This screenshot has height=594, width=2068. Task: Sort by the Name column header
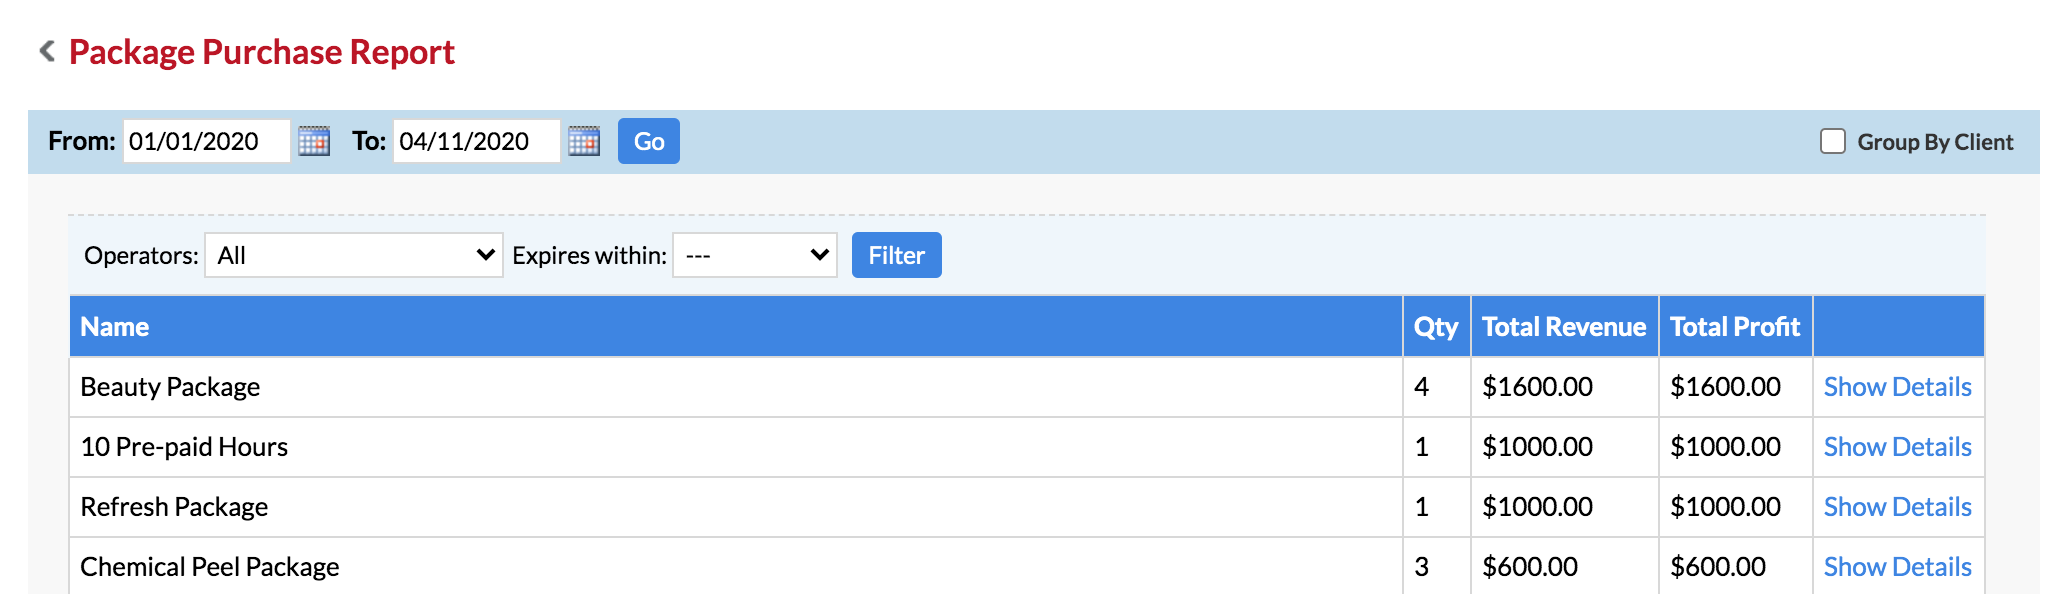[115, 327]
